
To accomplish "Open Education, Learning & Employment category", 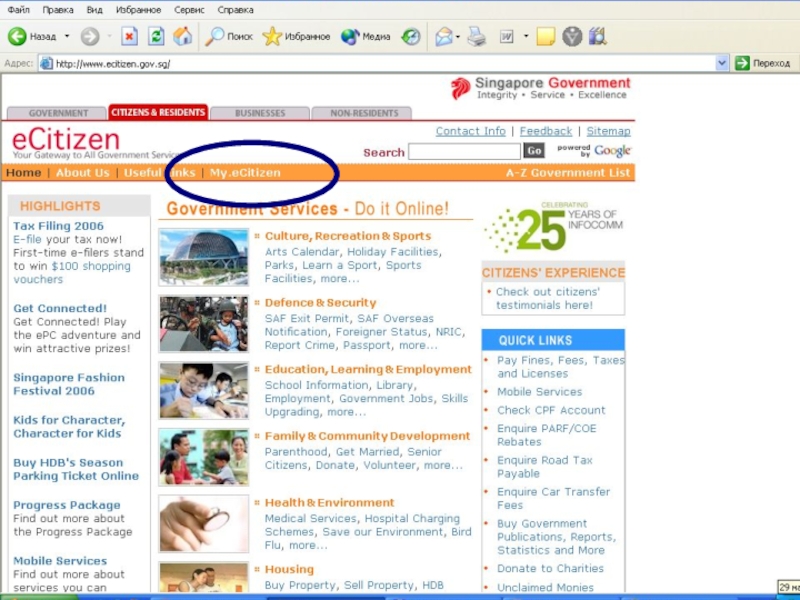I will click(x=368, y=369).
